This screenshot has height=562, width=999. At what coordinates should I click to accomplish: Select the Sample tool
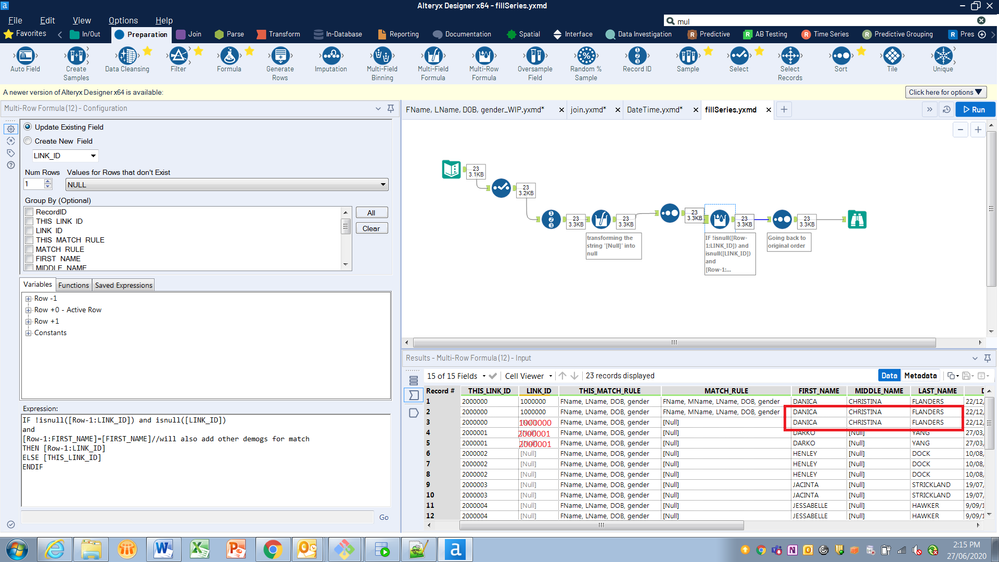click(x=687, y=60)
